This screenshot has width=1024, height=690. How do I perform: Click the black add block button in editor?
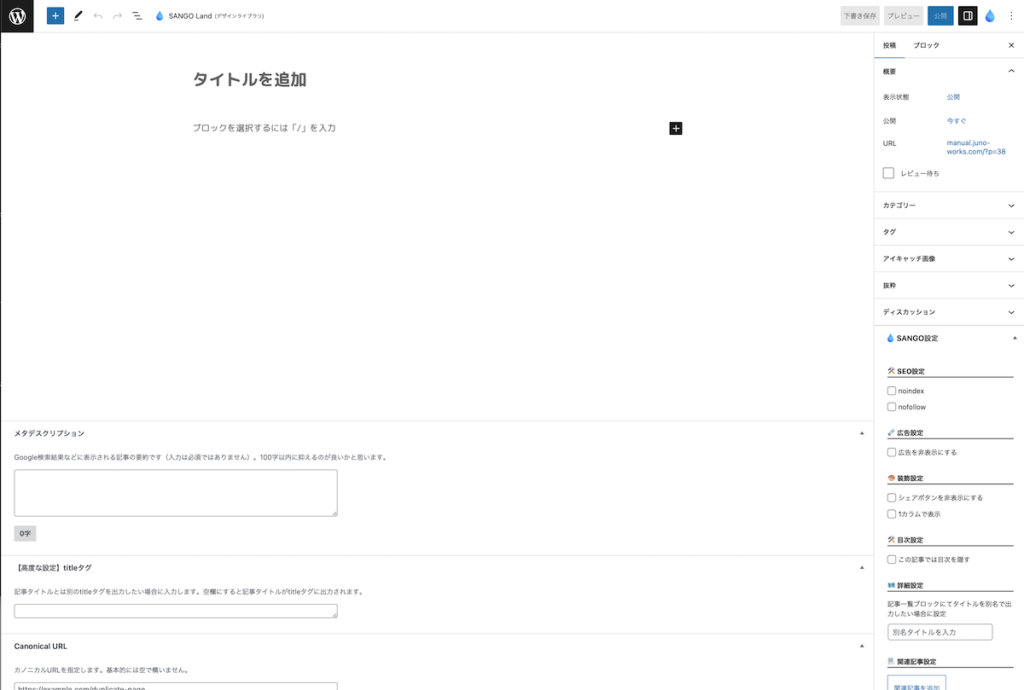click(x=676, y=128)
